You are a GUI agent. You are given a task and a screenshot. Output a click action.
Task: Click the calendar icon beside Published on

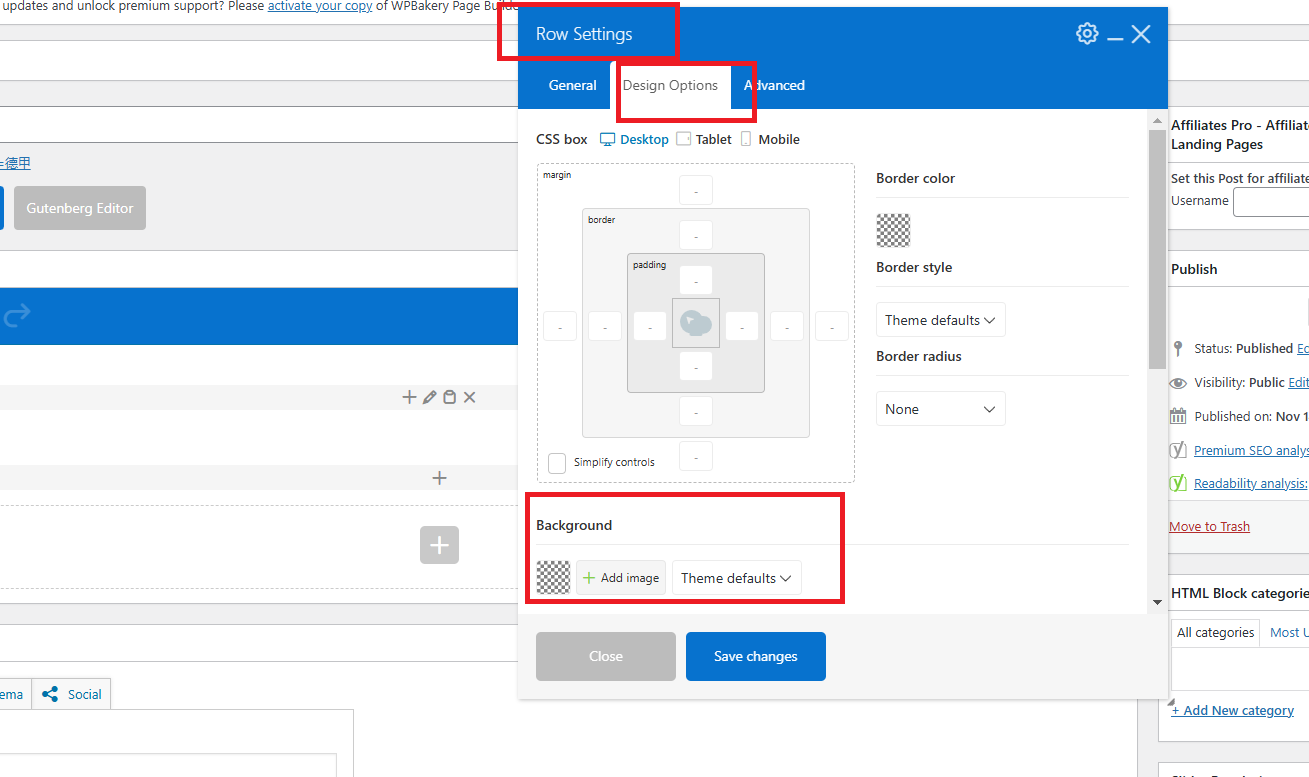1178,416
